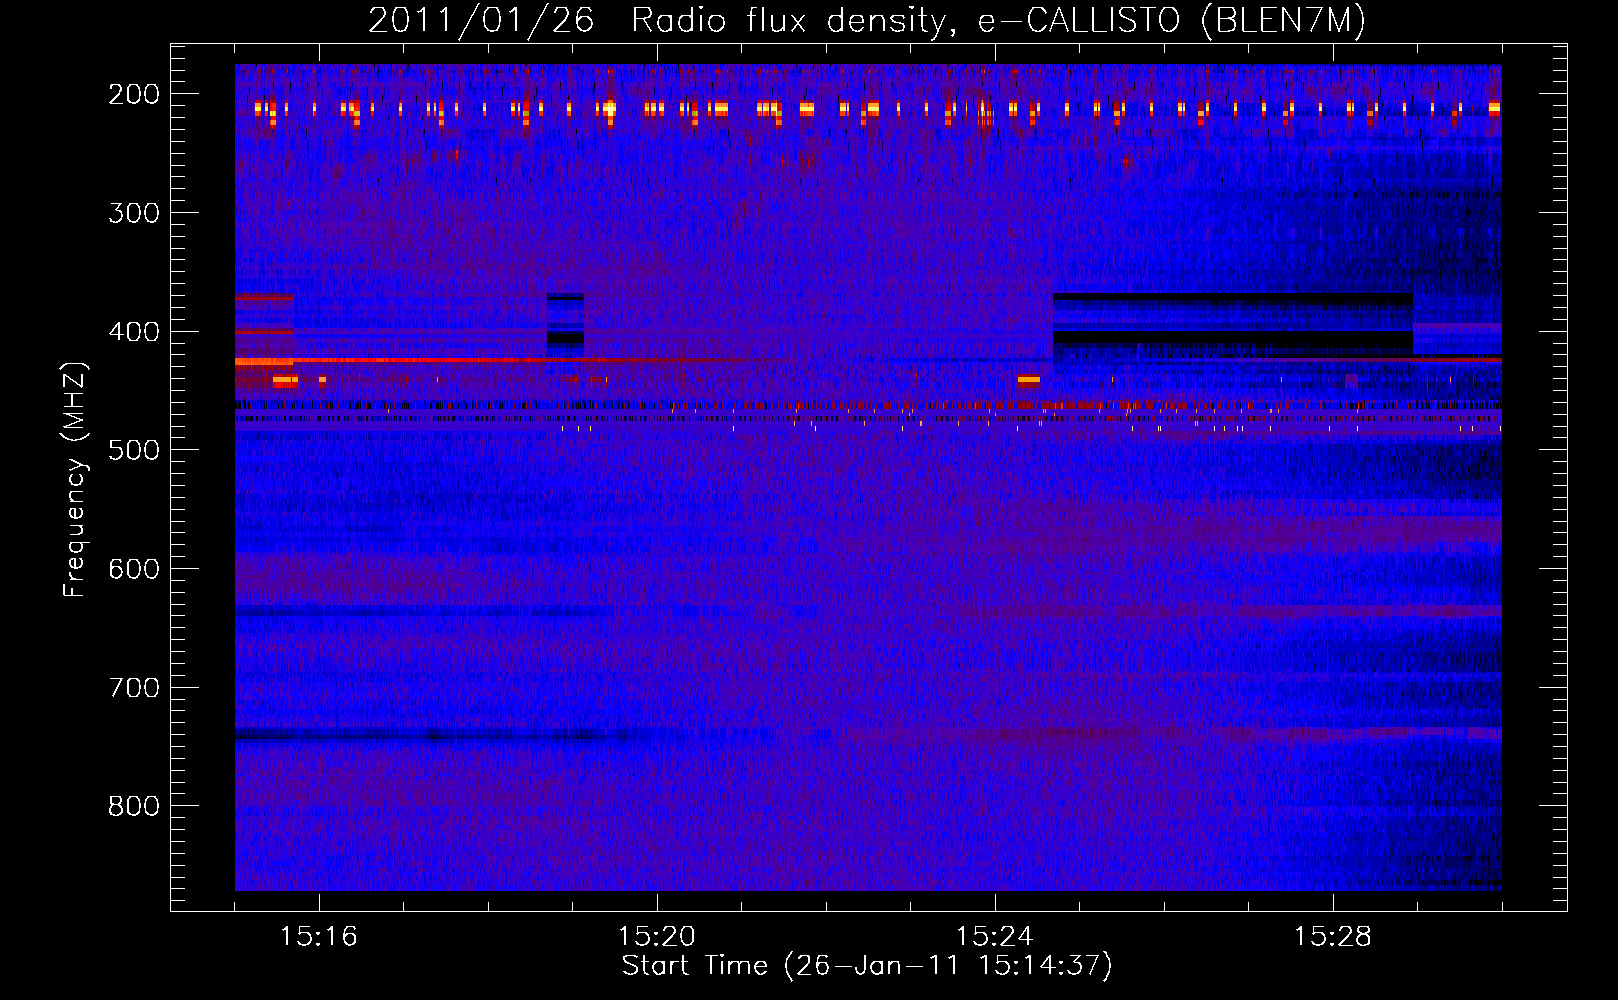1618x1000 pixels.
Task: Click the 15:16 time tick label
Action: click(319, 937)
